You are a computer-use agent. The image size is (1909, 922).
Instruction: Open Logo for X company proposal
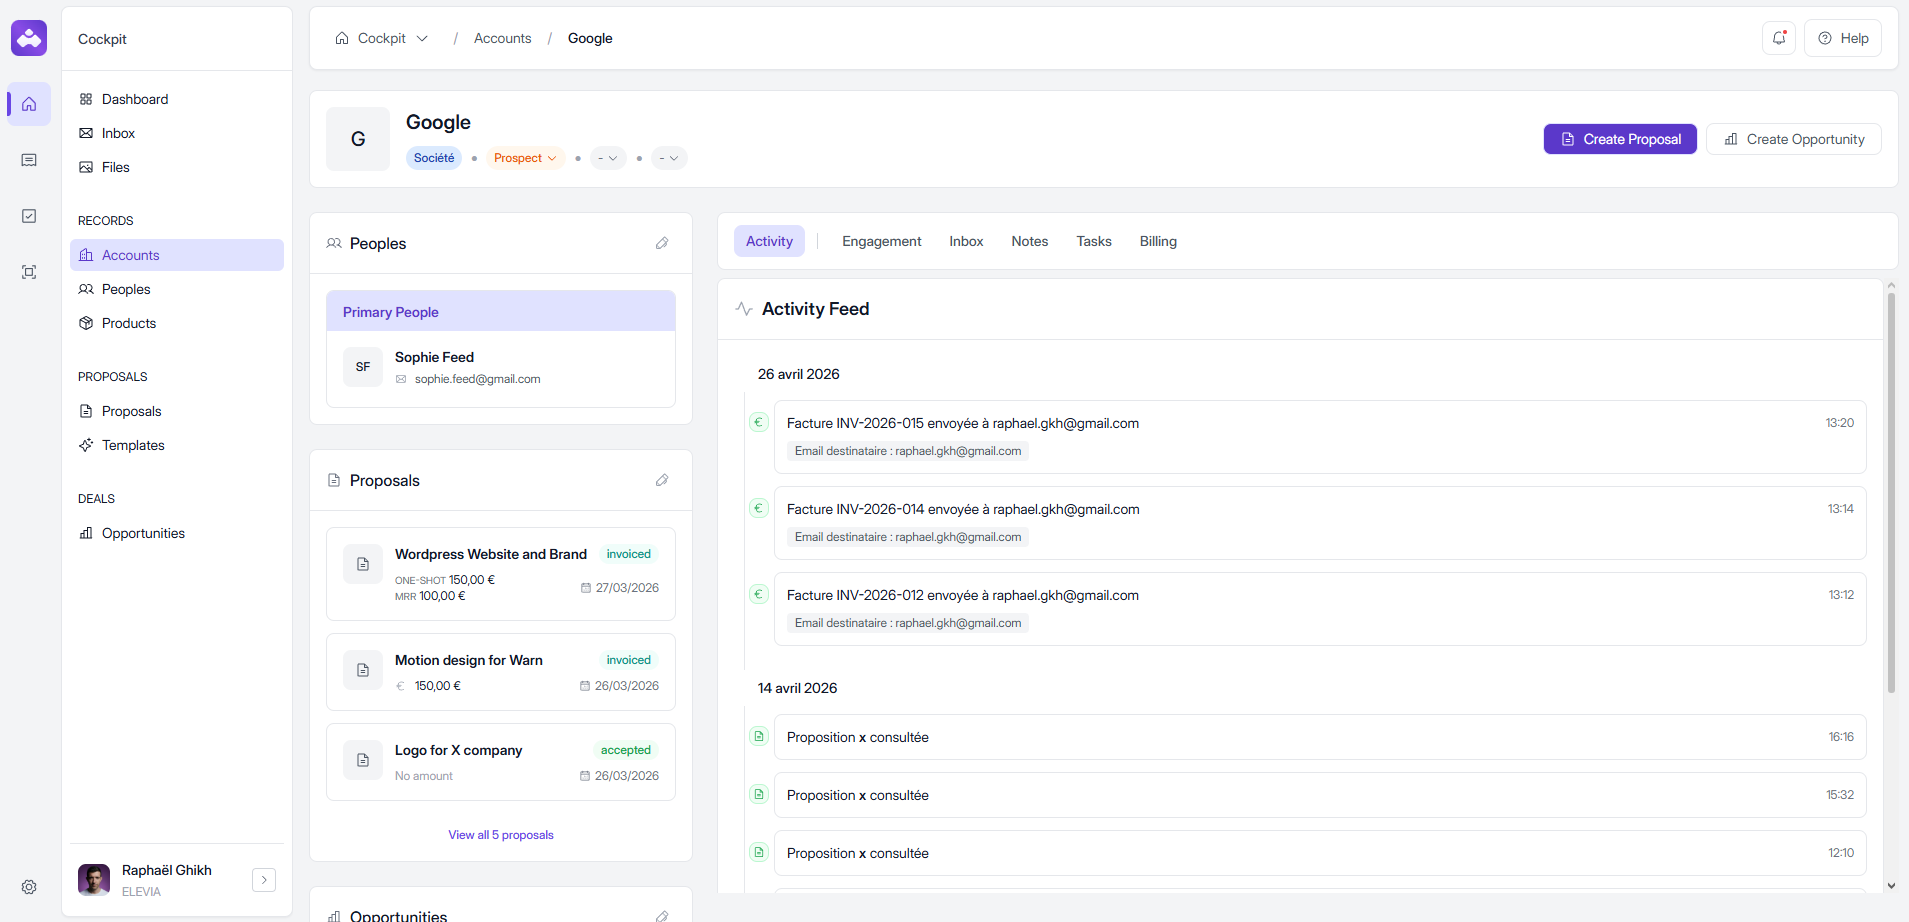501,762
